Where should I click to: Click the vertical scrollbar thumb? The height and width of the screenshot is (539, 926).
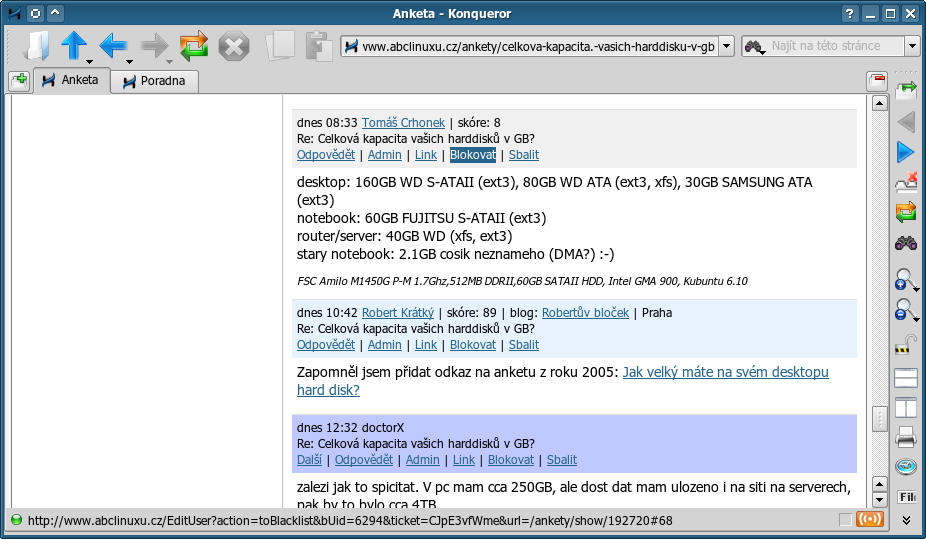(879, 419)
